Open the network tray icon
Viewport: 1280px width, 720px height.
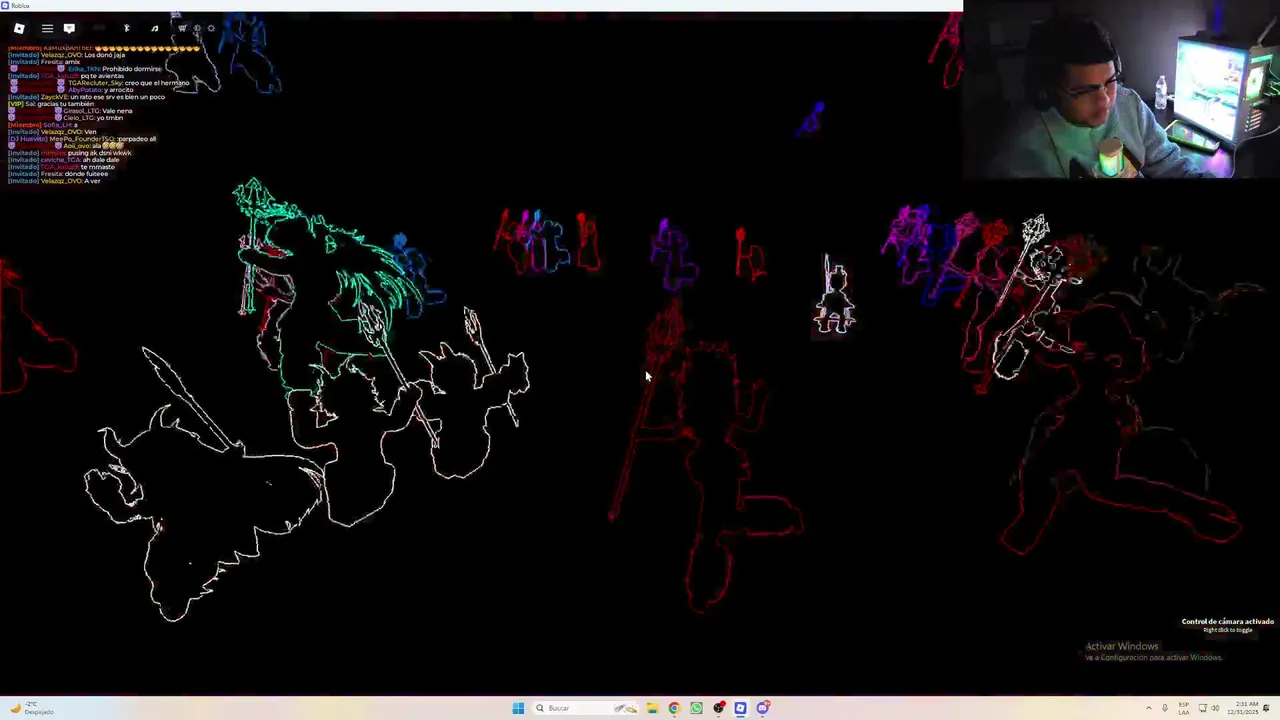(x=1202, y=708)
